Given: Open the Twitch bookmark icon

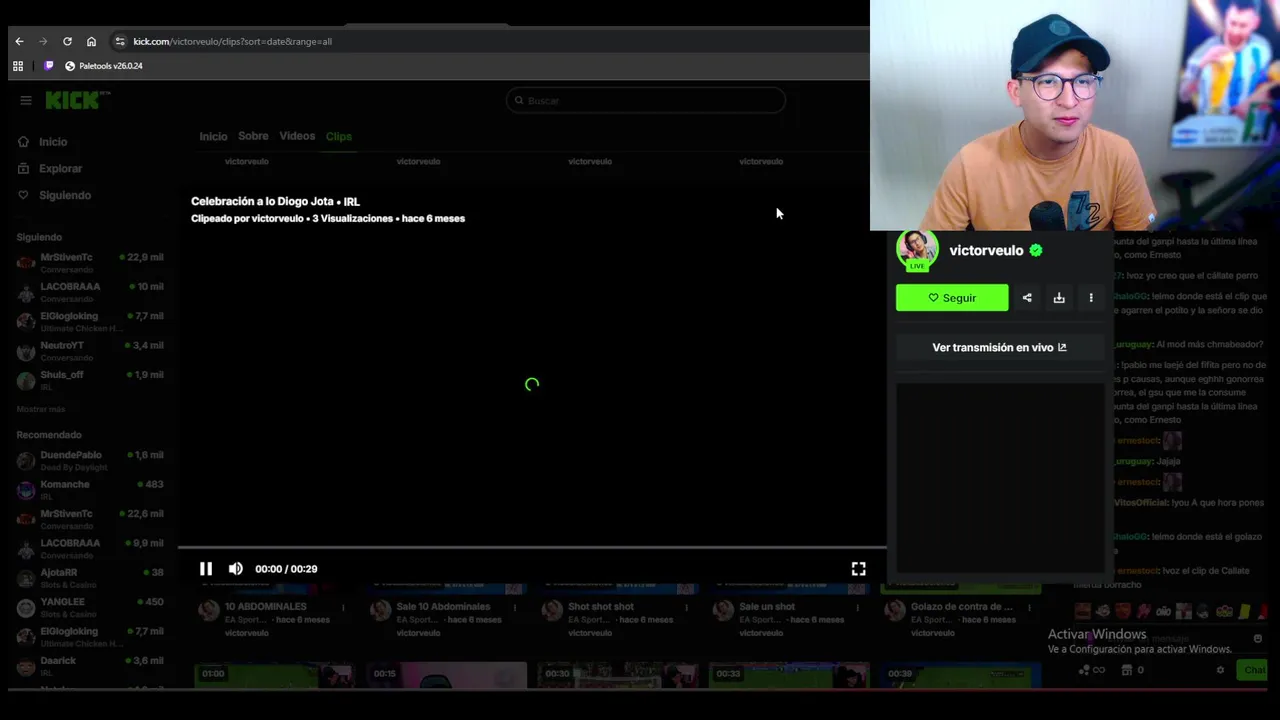Looking at the screenshot, I should [x=49, y=66].
